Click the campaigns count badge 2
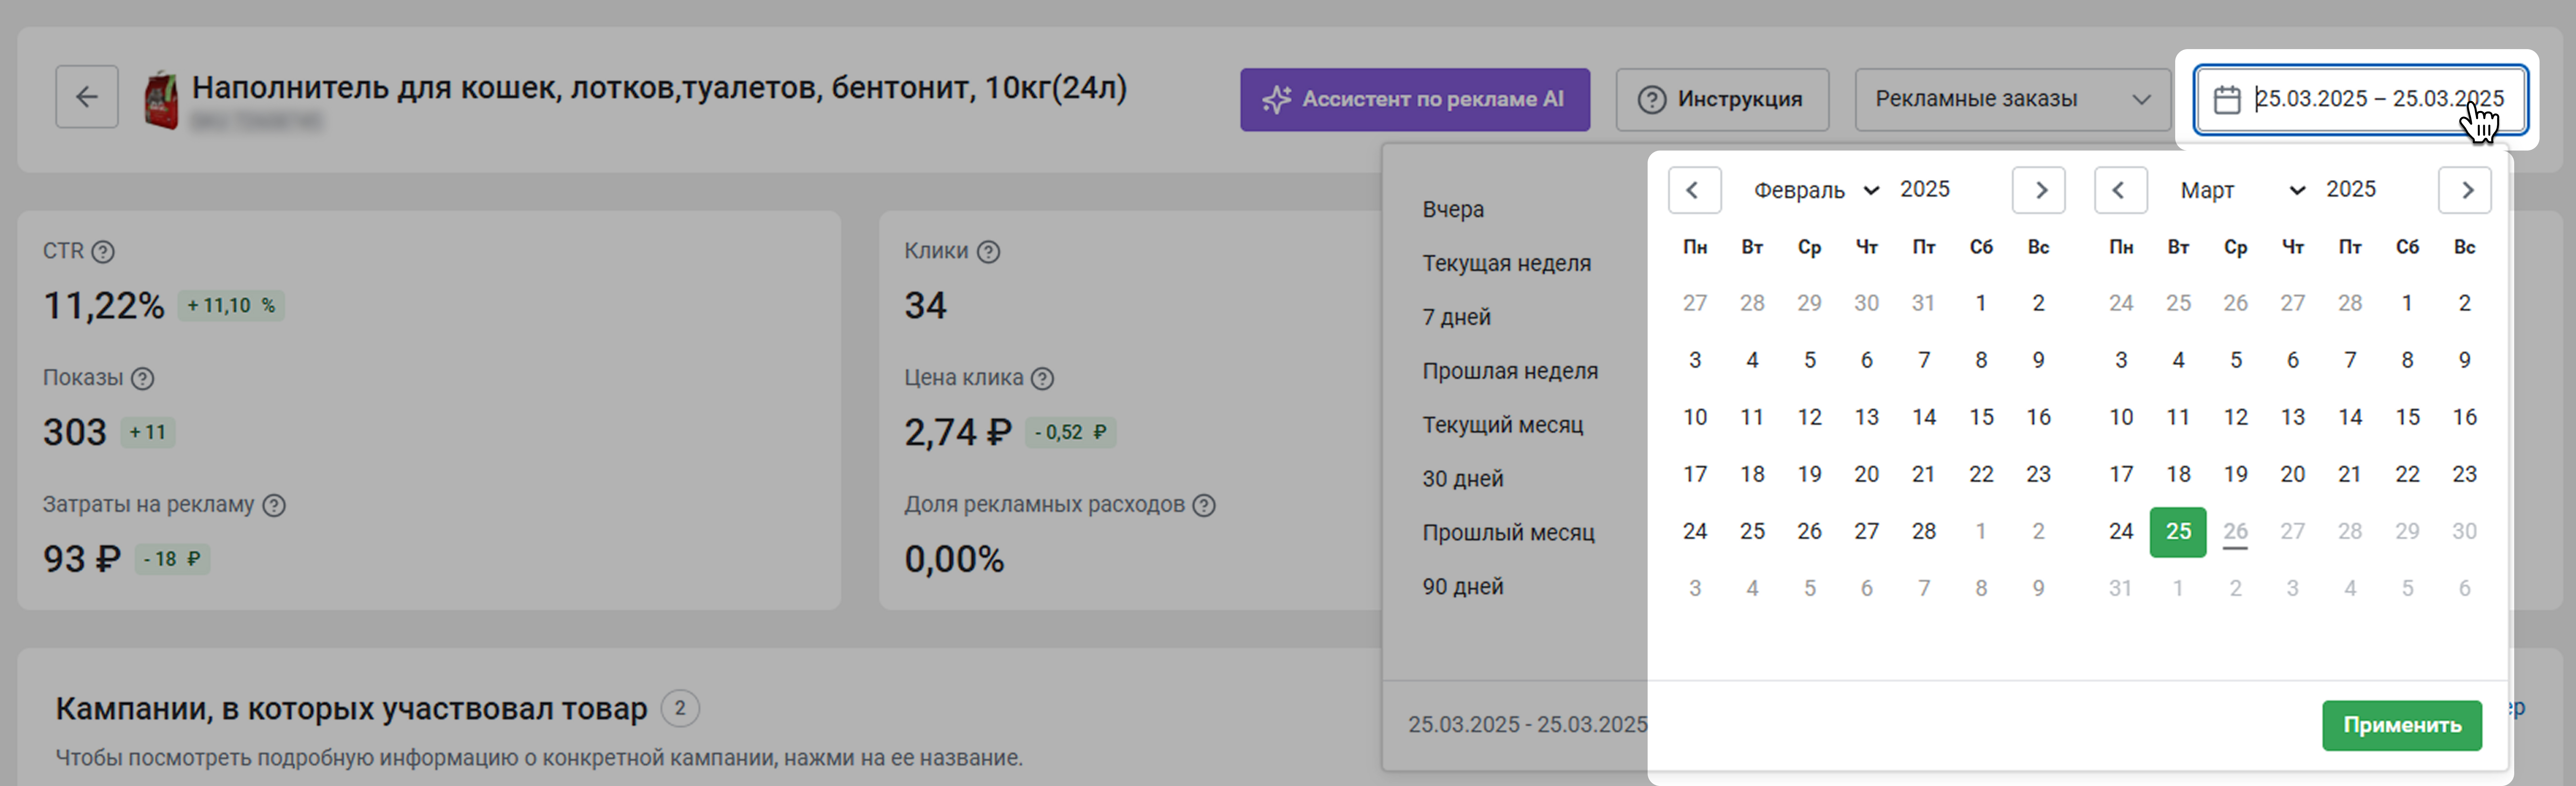Image resolution: width=2576 pixels, height=786 pixels. coord(680,709)
